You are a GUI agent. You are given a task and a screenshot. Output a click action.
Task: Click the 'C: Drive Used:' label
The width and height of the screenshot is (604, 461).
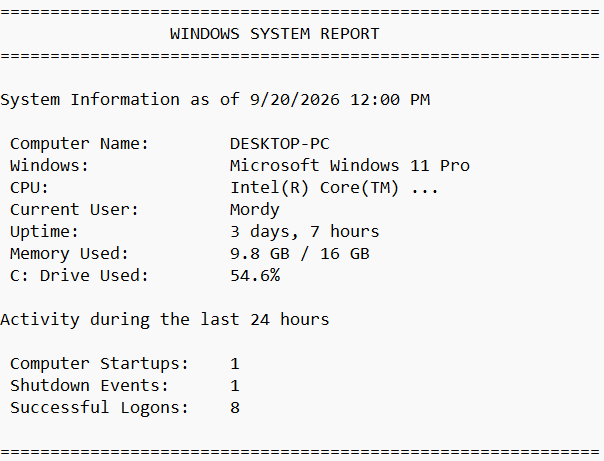pos(79,276)
